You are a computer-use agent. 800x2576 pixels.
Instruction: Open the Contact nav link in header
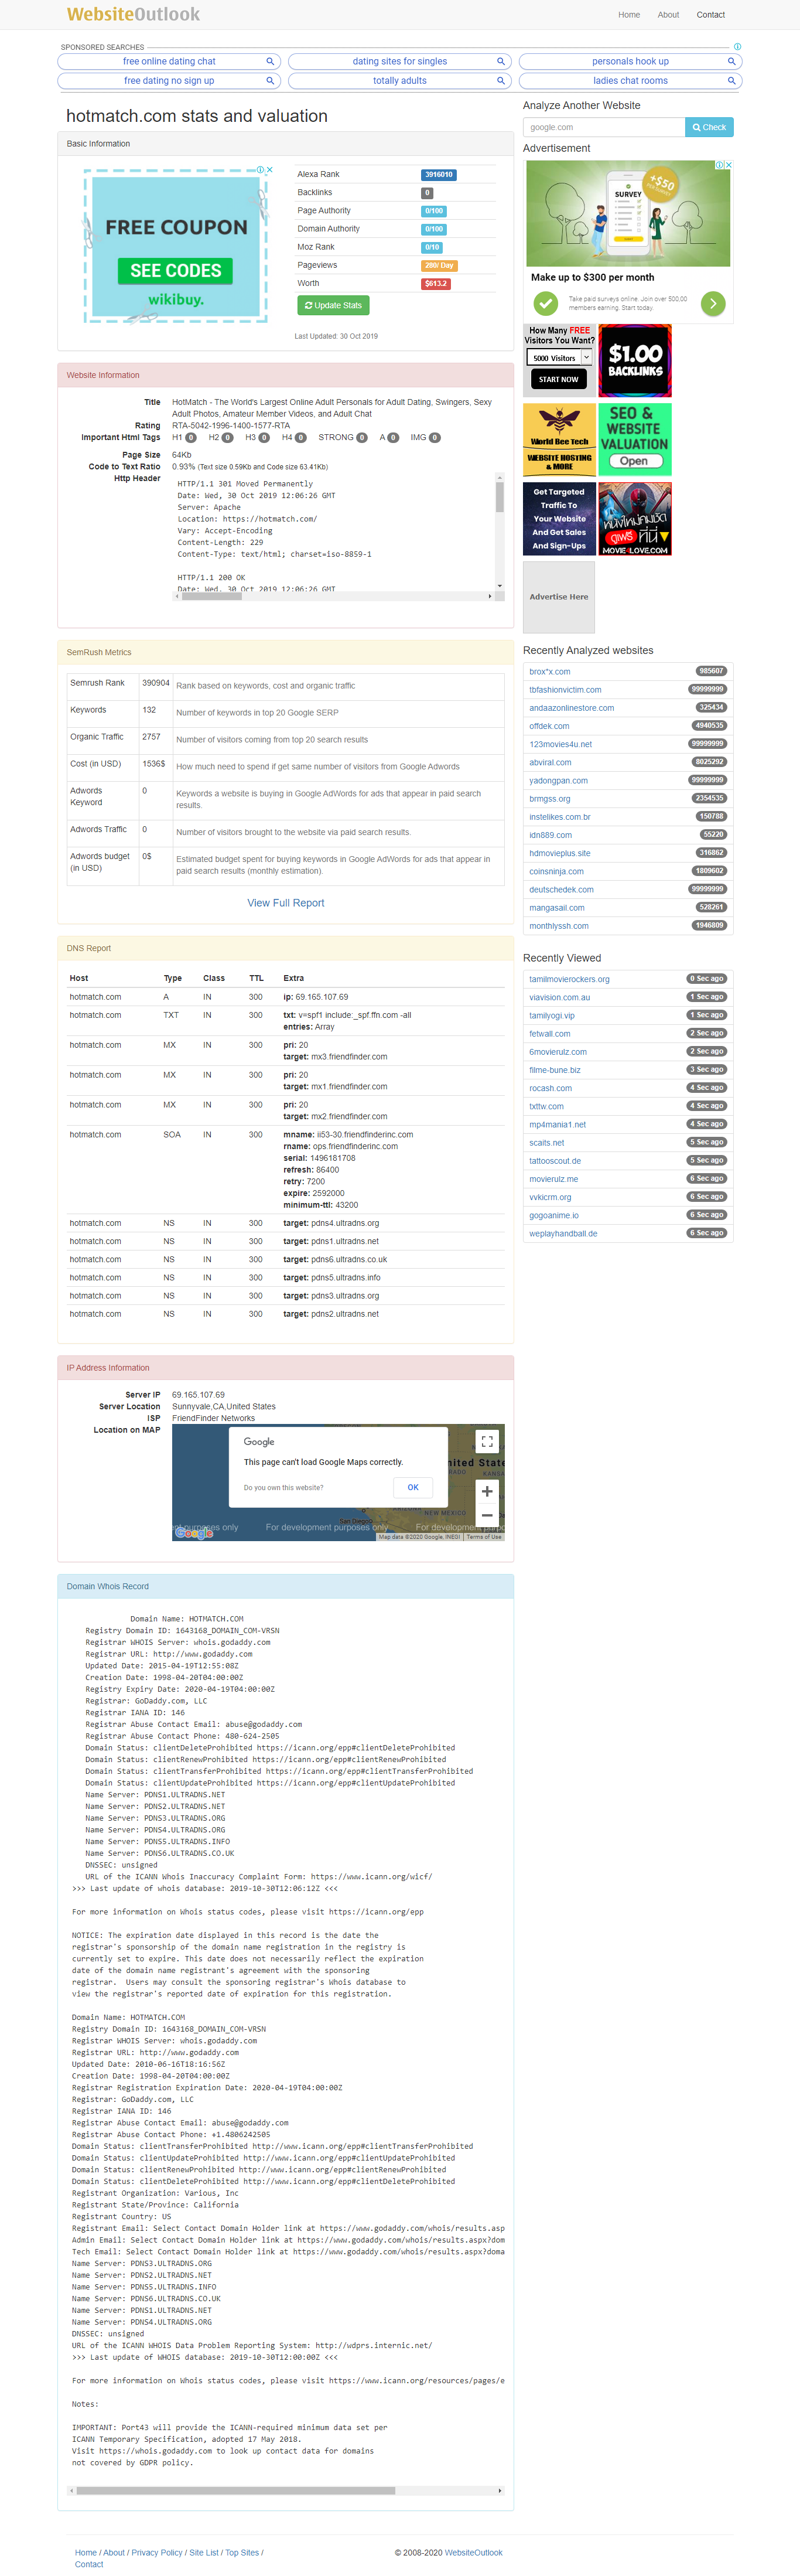coord(711,15)
